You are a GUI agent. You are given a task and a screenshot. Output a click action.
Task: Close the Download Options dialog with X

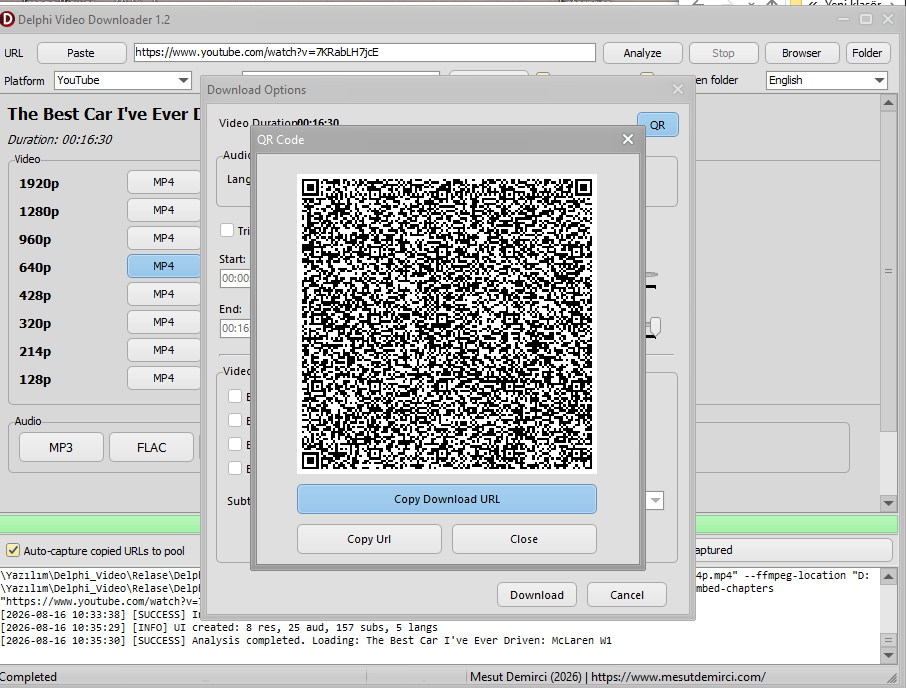click(678, 90)
